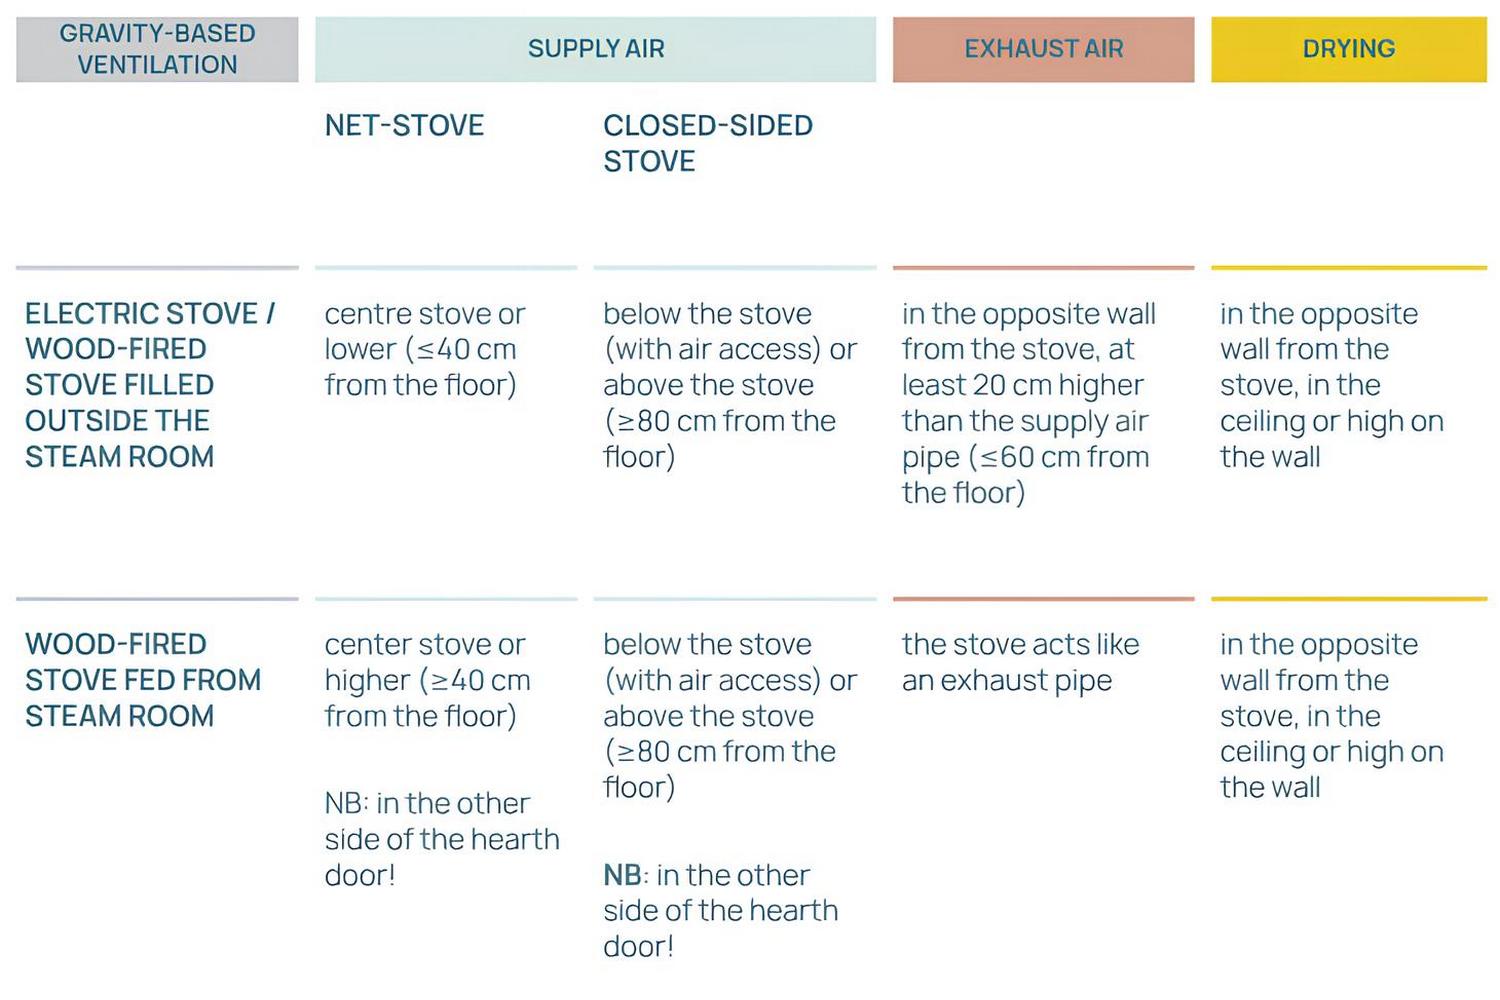Click the yellow Drying header
The height and width of the screenshot is (1000, 1500).
(1348, 49)
